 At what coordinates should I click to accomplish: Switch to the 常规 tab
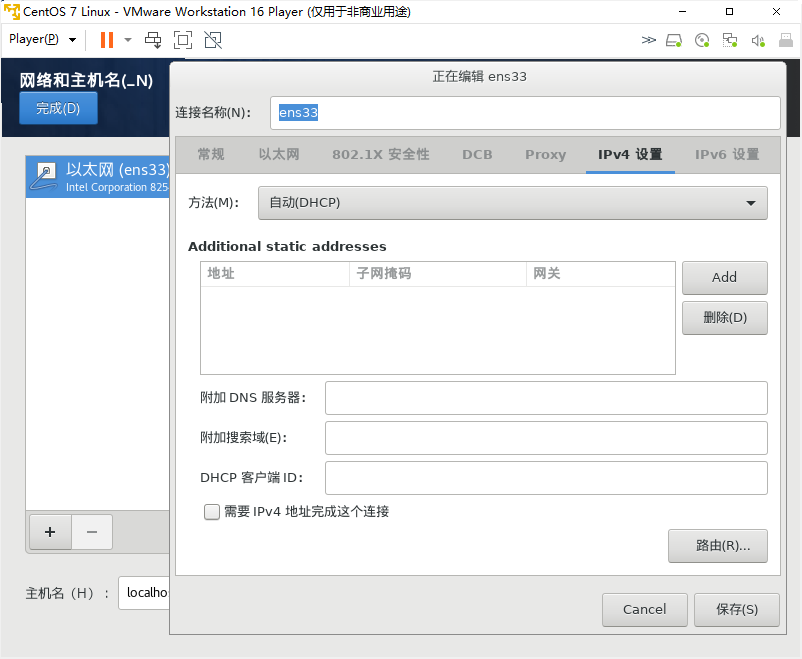[211, 154]
